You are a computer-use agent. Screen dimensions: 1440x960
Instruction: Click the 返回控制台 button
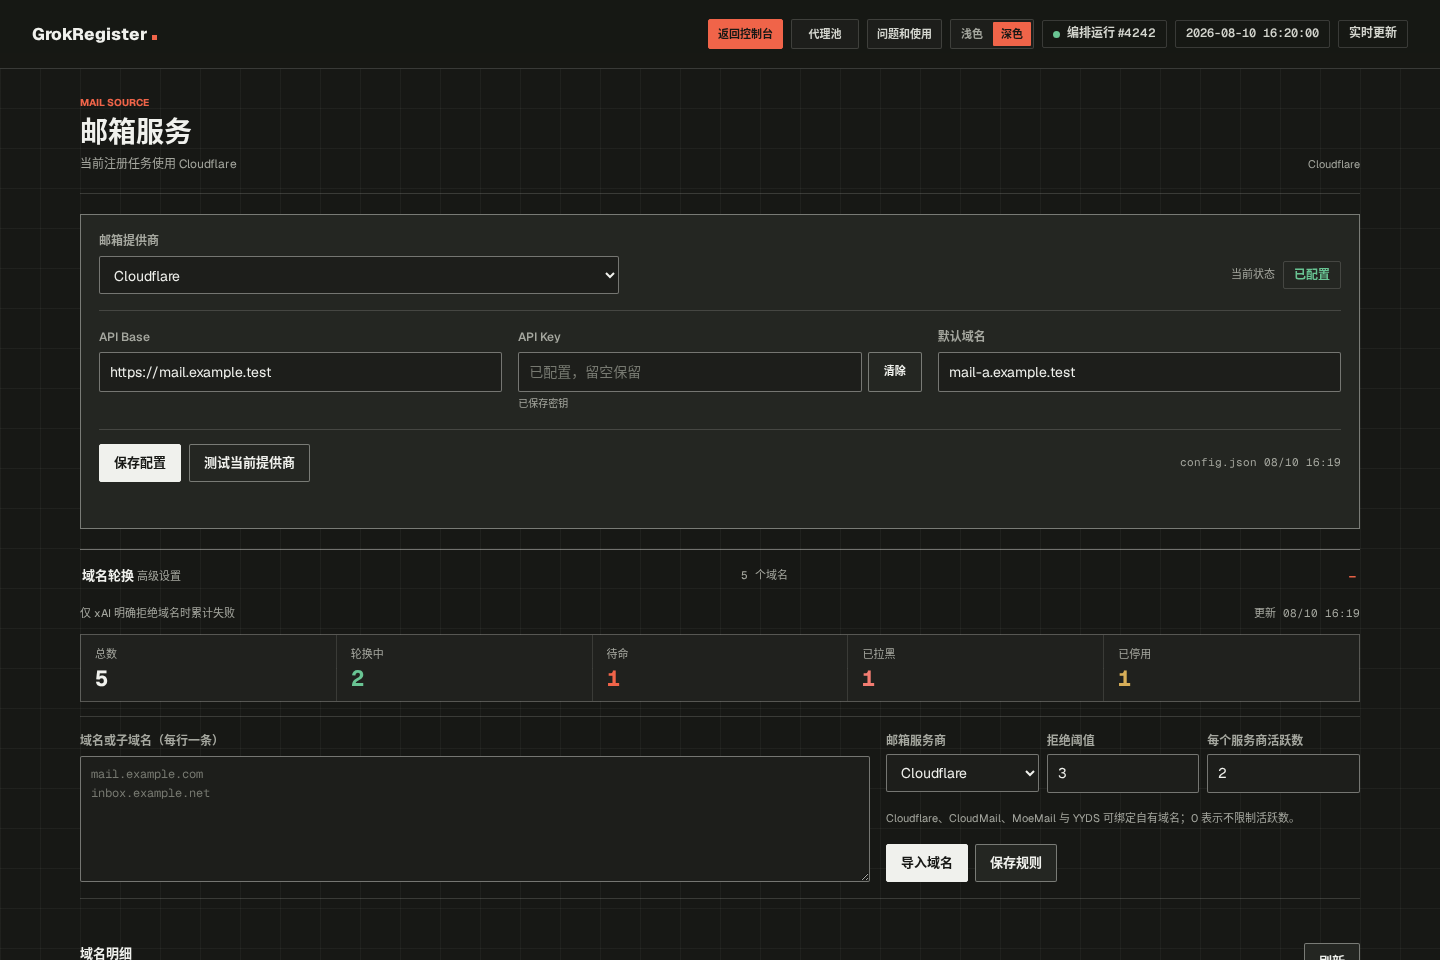[x=745, y=34]
